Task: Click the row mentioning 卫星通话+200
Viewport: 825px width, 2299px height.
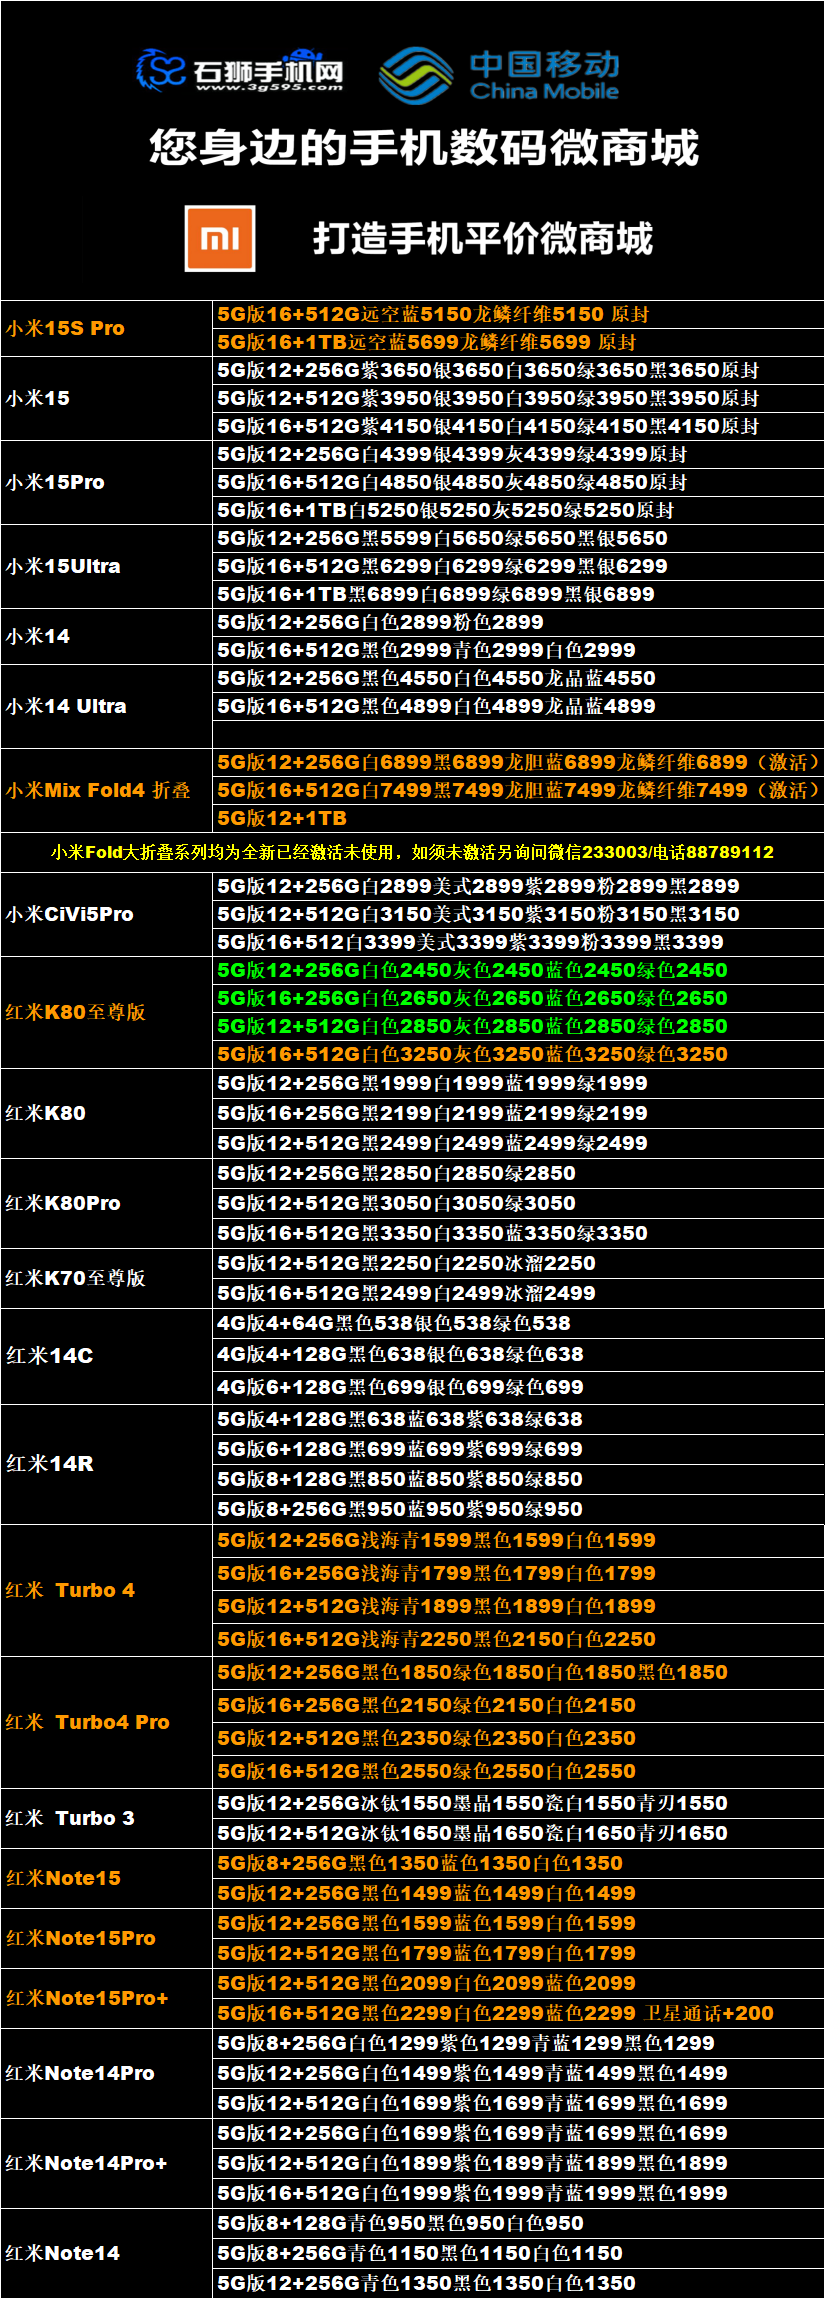Action: [x=495, y=2013]
